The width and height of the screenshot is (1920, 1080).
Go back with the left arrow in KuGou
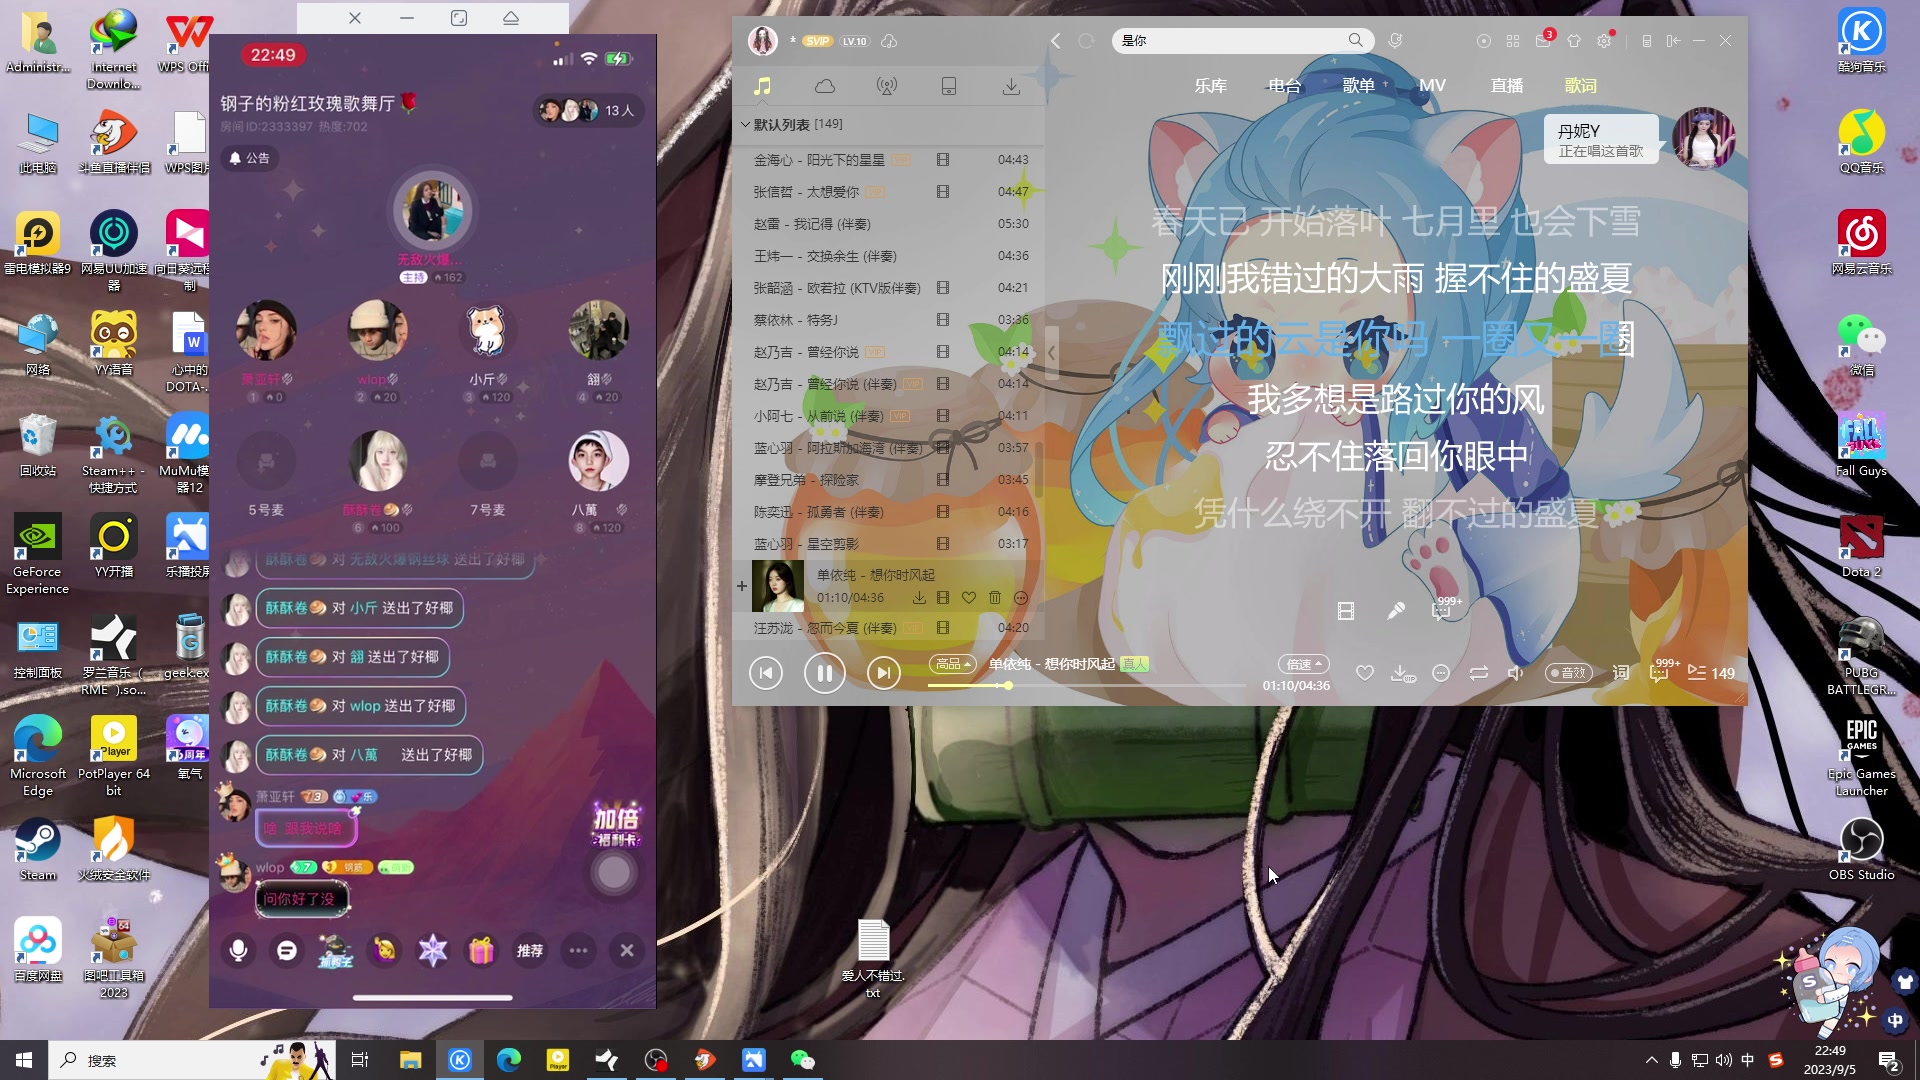(1056, 40)
